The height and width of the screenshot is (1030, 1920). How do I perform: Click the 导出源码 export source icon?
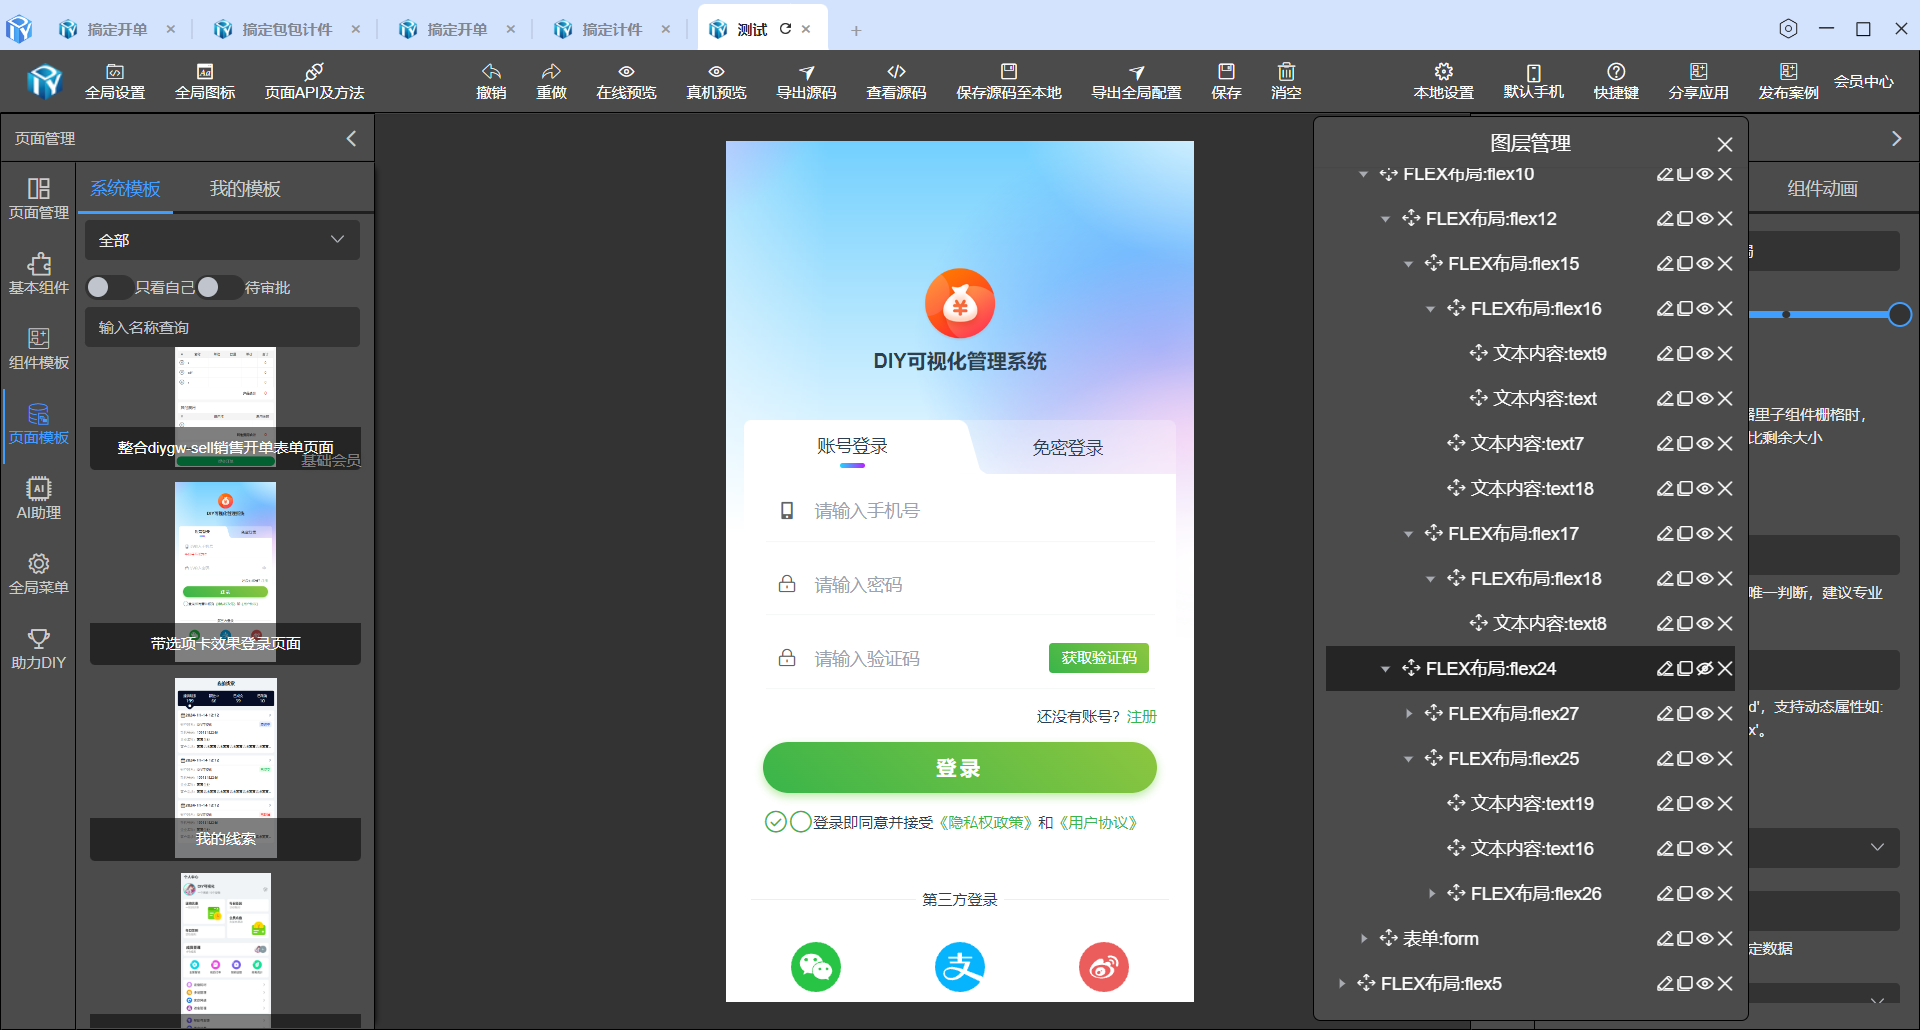[806, 80]
